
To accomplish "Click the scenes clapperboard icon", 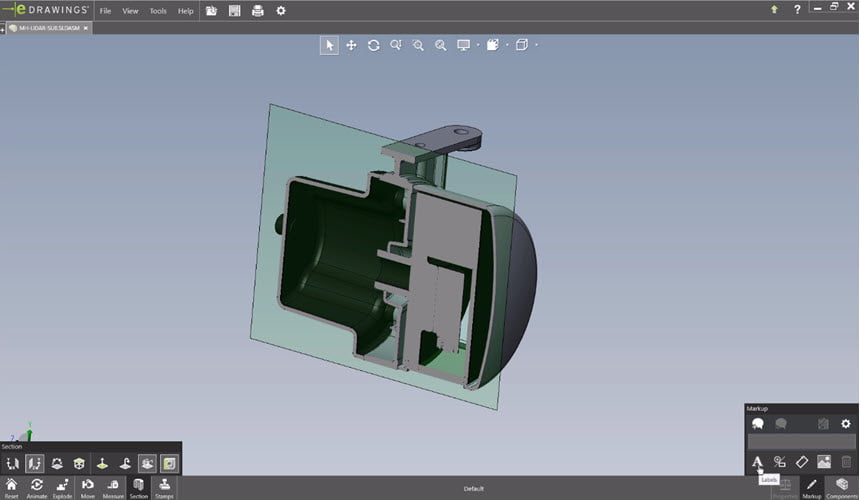I will 493,45.
